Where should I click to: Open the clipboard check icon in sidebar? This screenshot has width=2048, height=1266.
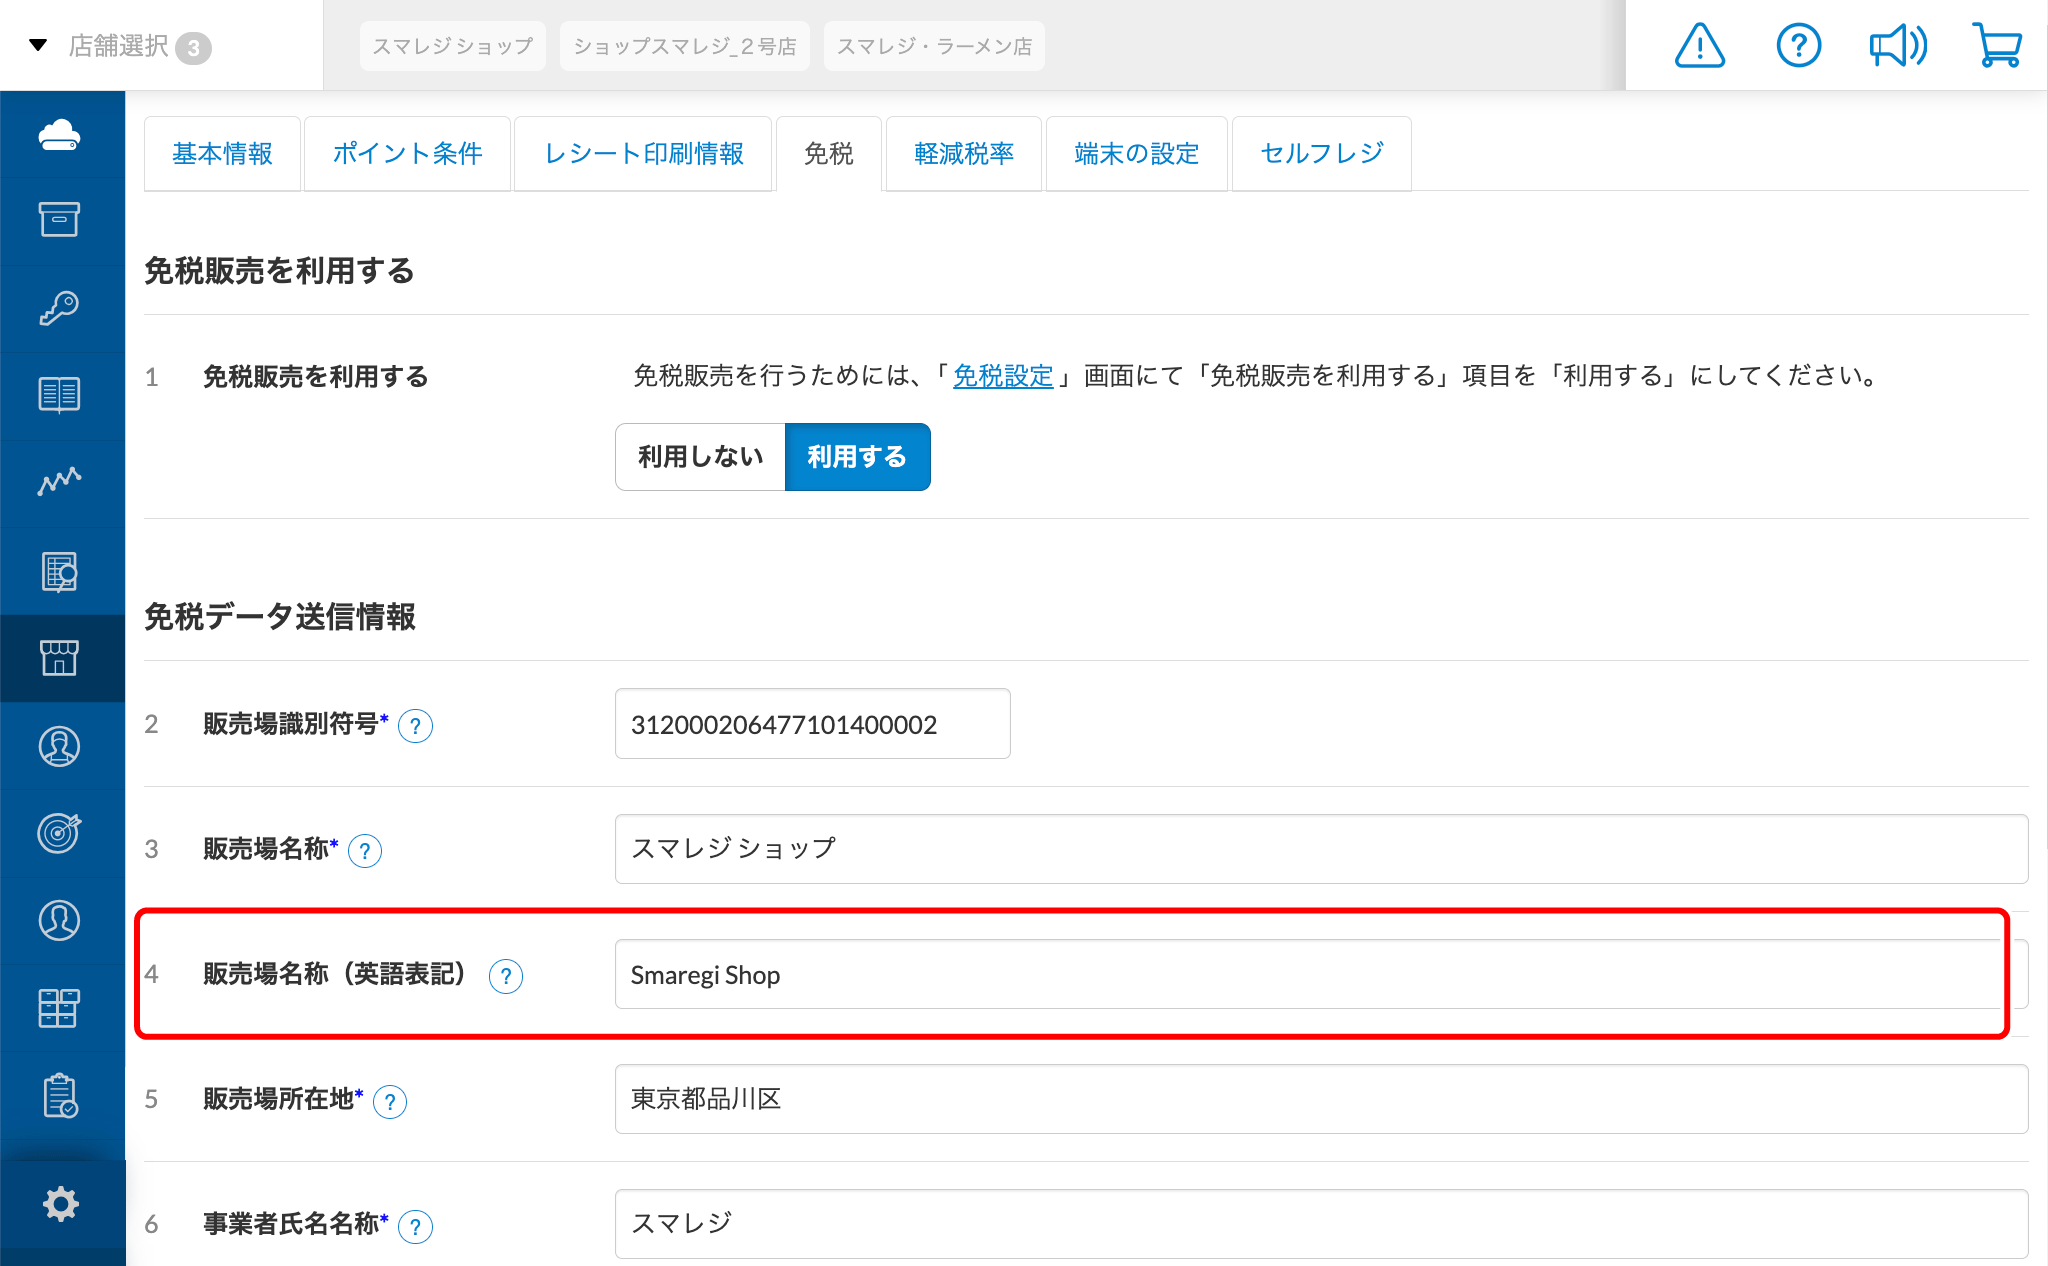[x=60, y=1096]
